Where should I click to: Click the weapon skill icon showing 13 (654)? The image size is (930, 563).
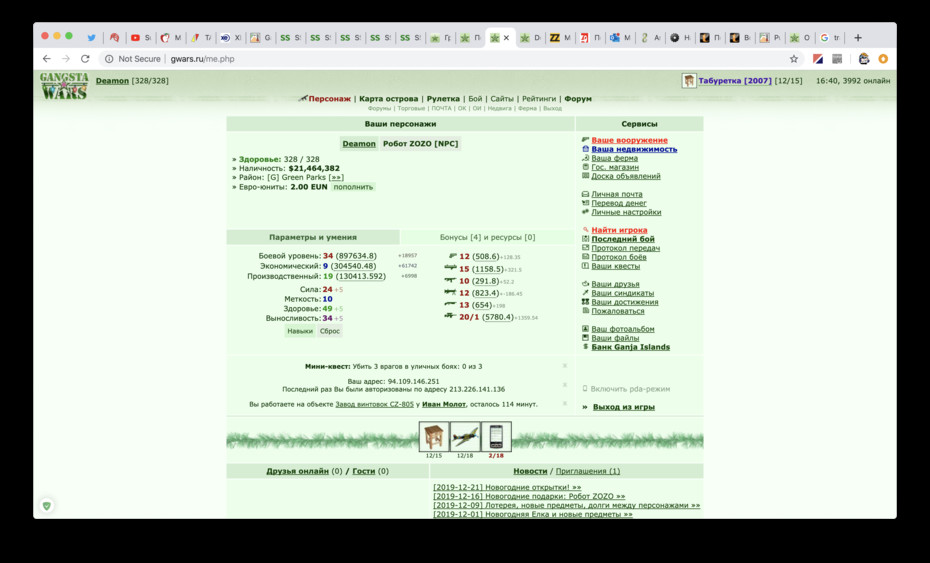pyautogui.click(x=451, y=304)
